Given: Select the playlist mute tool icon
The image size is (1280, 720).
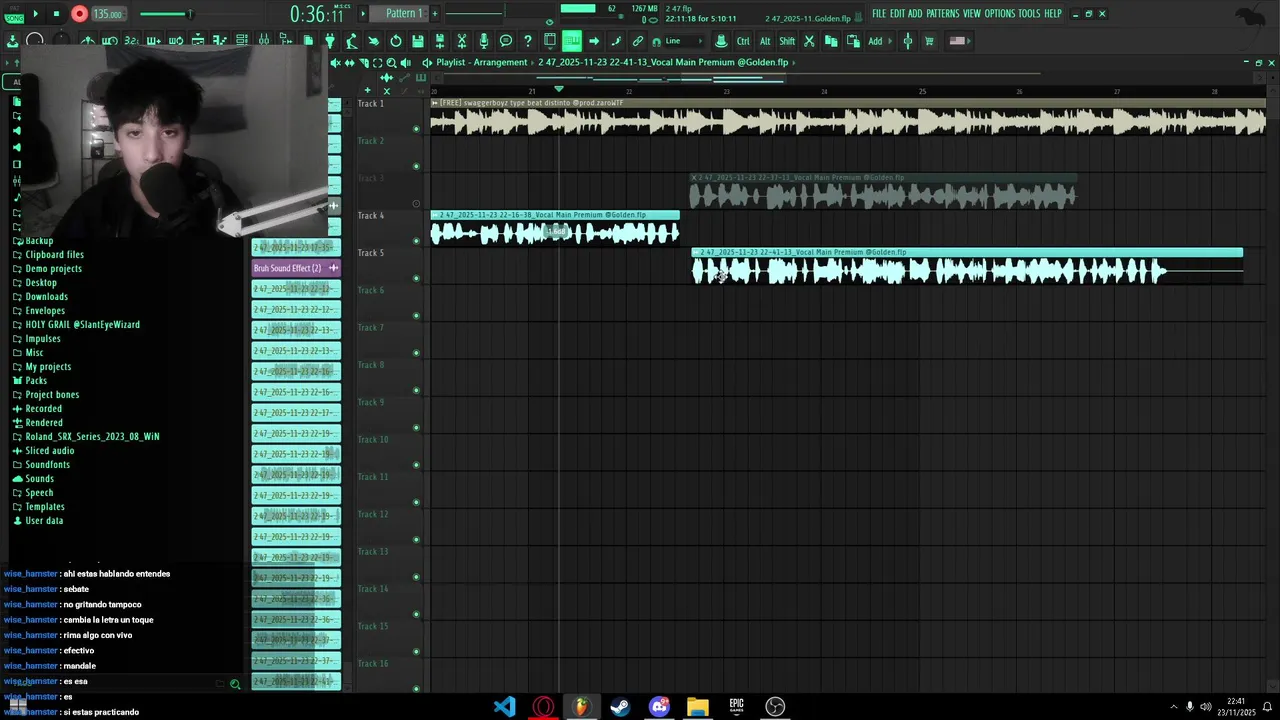Looking at the screenshot, I should 336,63.
